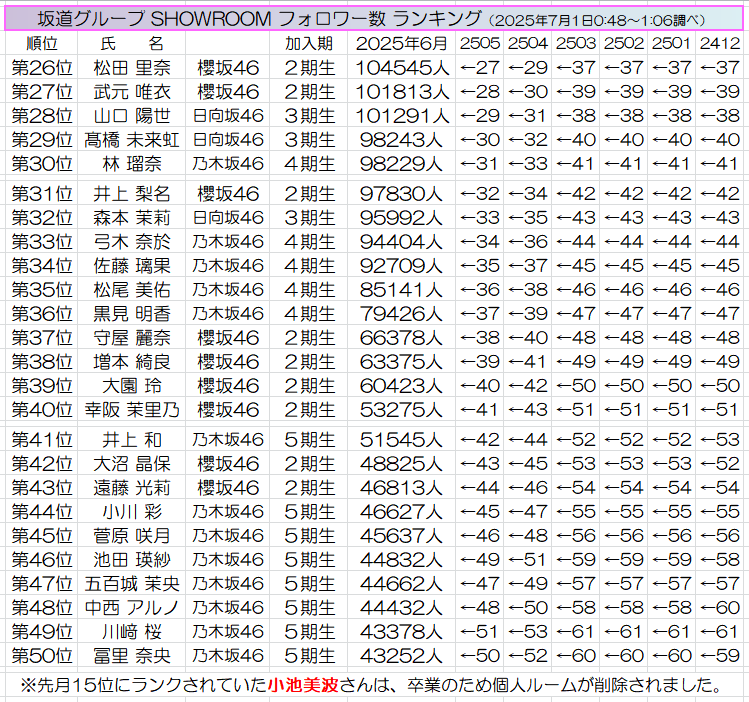Select the cell 44832人

(401, 559)
